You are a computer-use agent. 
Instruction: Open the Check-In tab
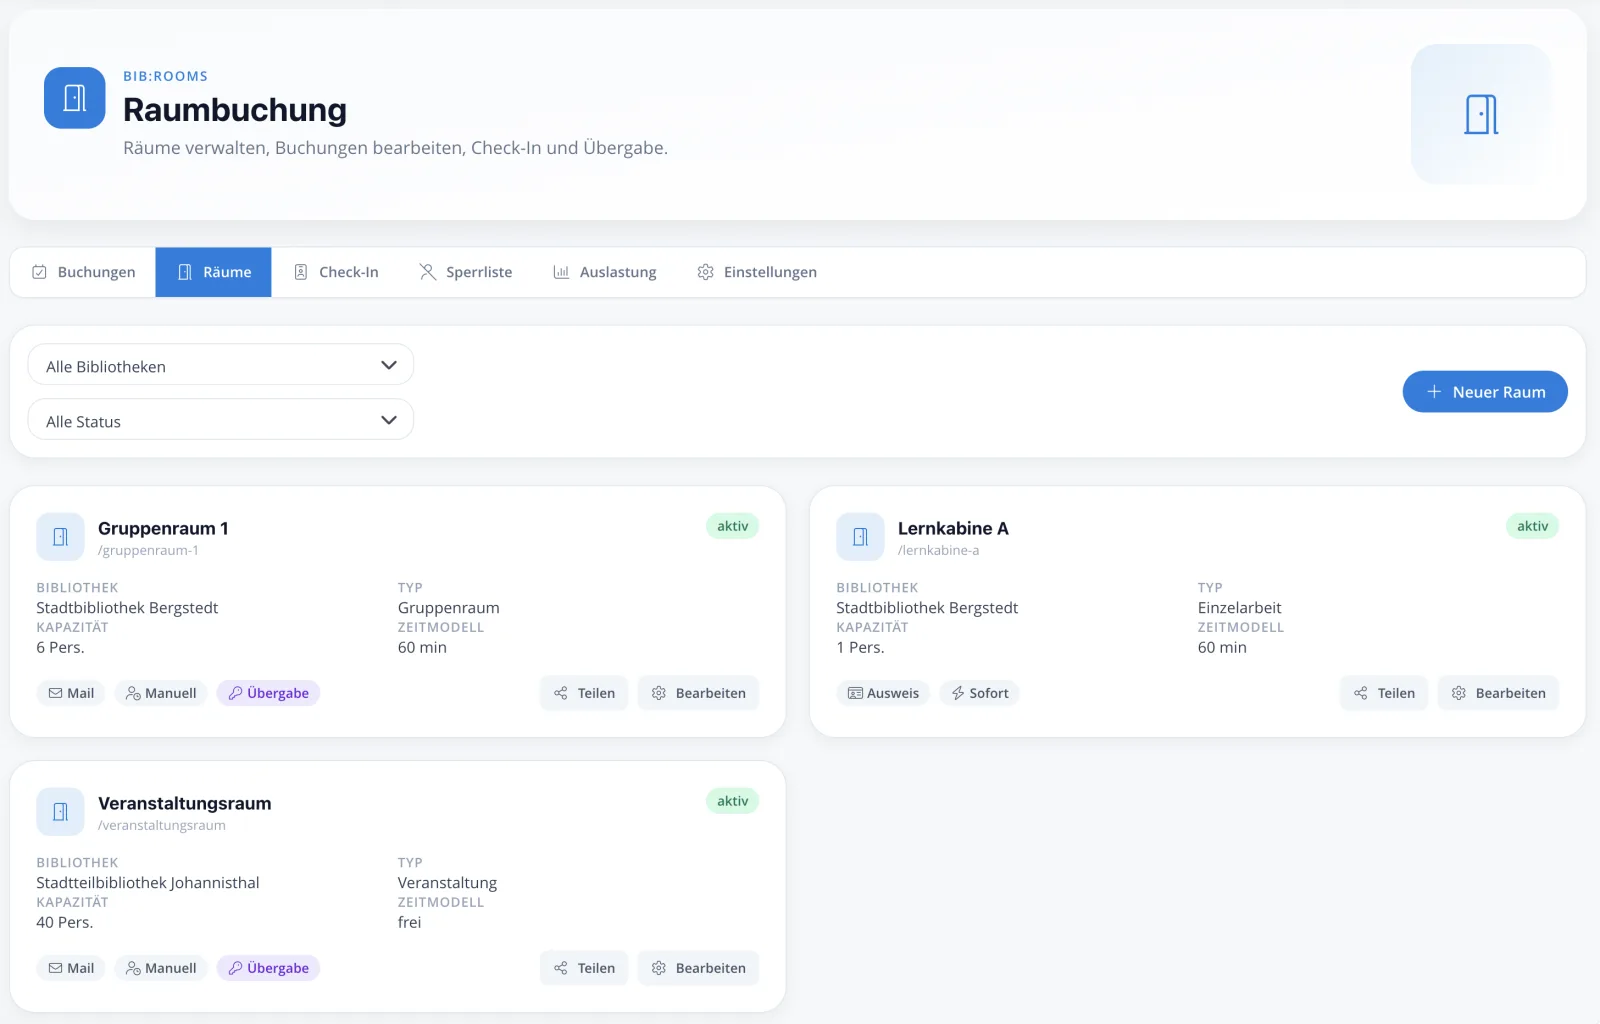tap(336, 272)
